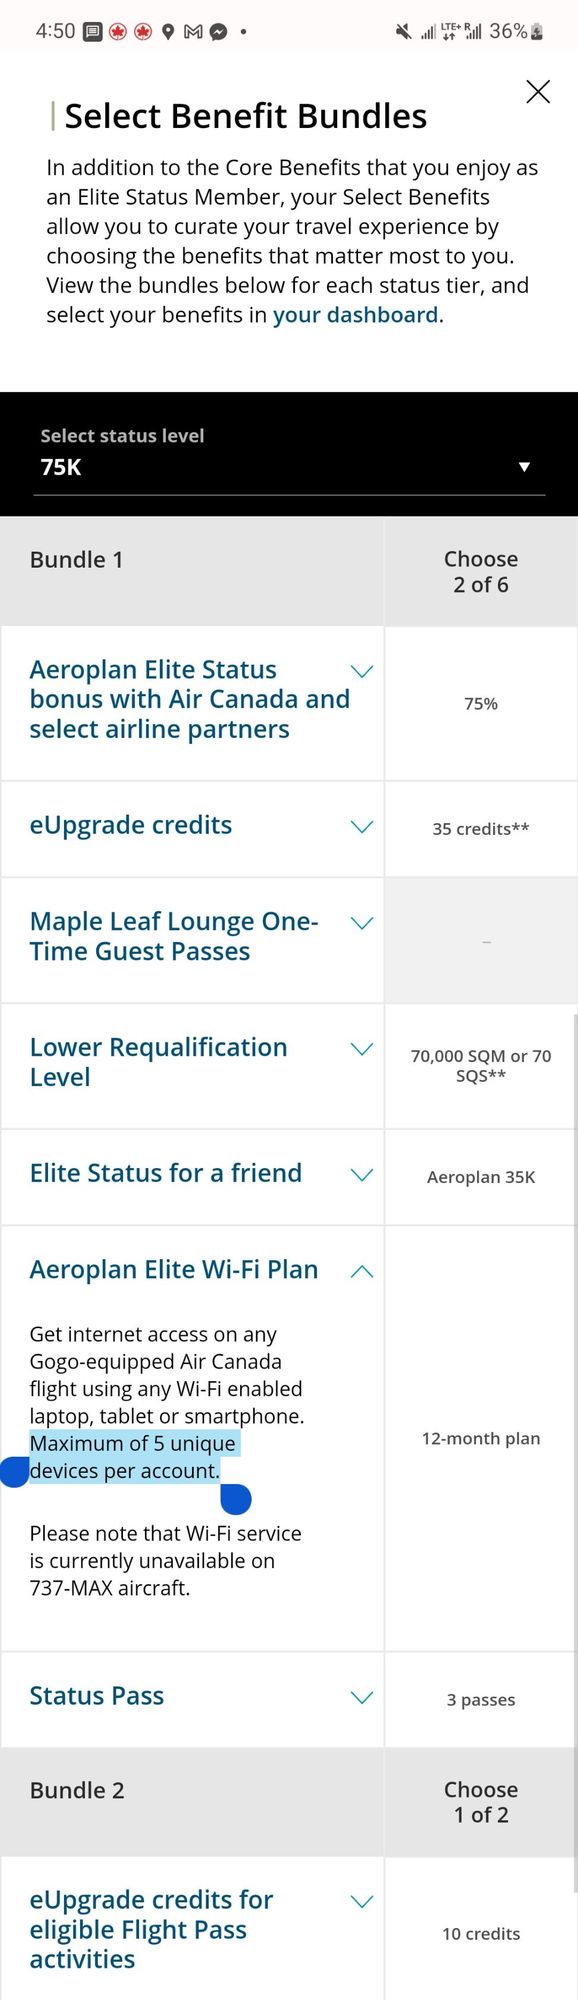Expand Lower Requalification Level chevron
Image resolution: width=578 pixels, height=2000 pixels.
click(x=362, y=1049)
